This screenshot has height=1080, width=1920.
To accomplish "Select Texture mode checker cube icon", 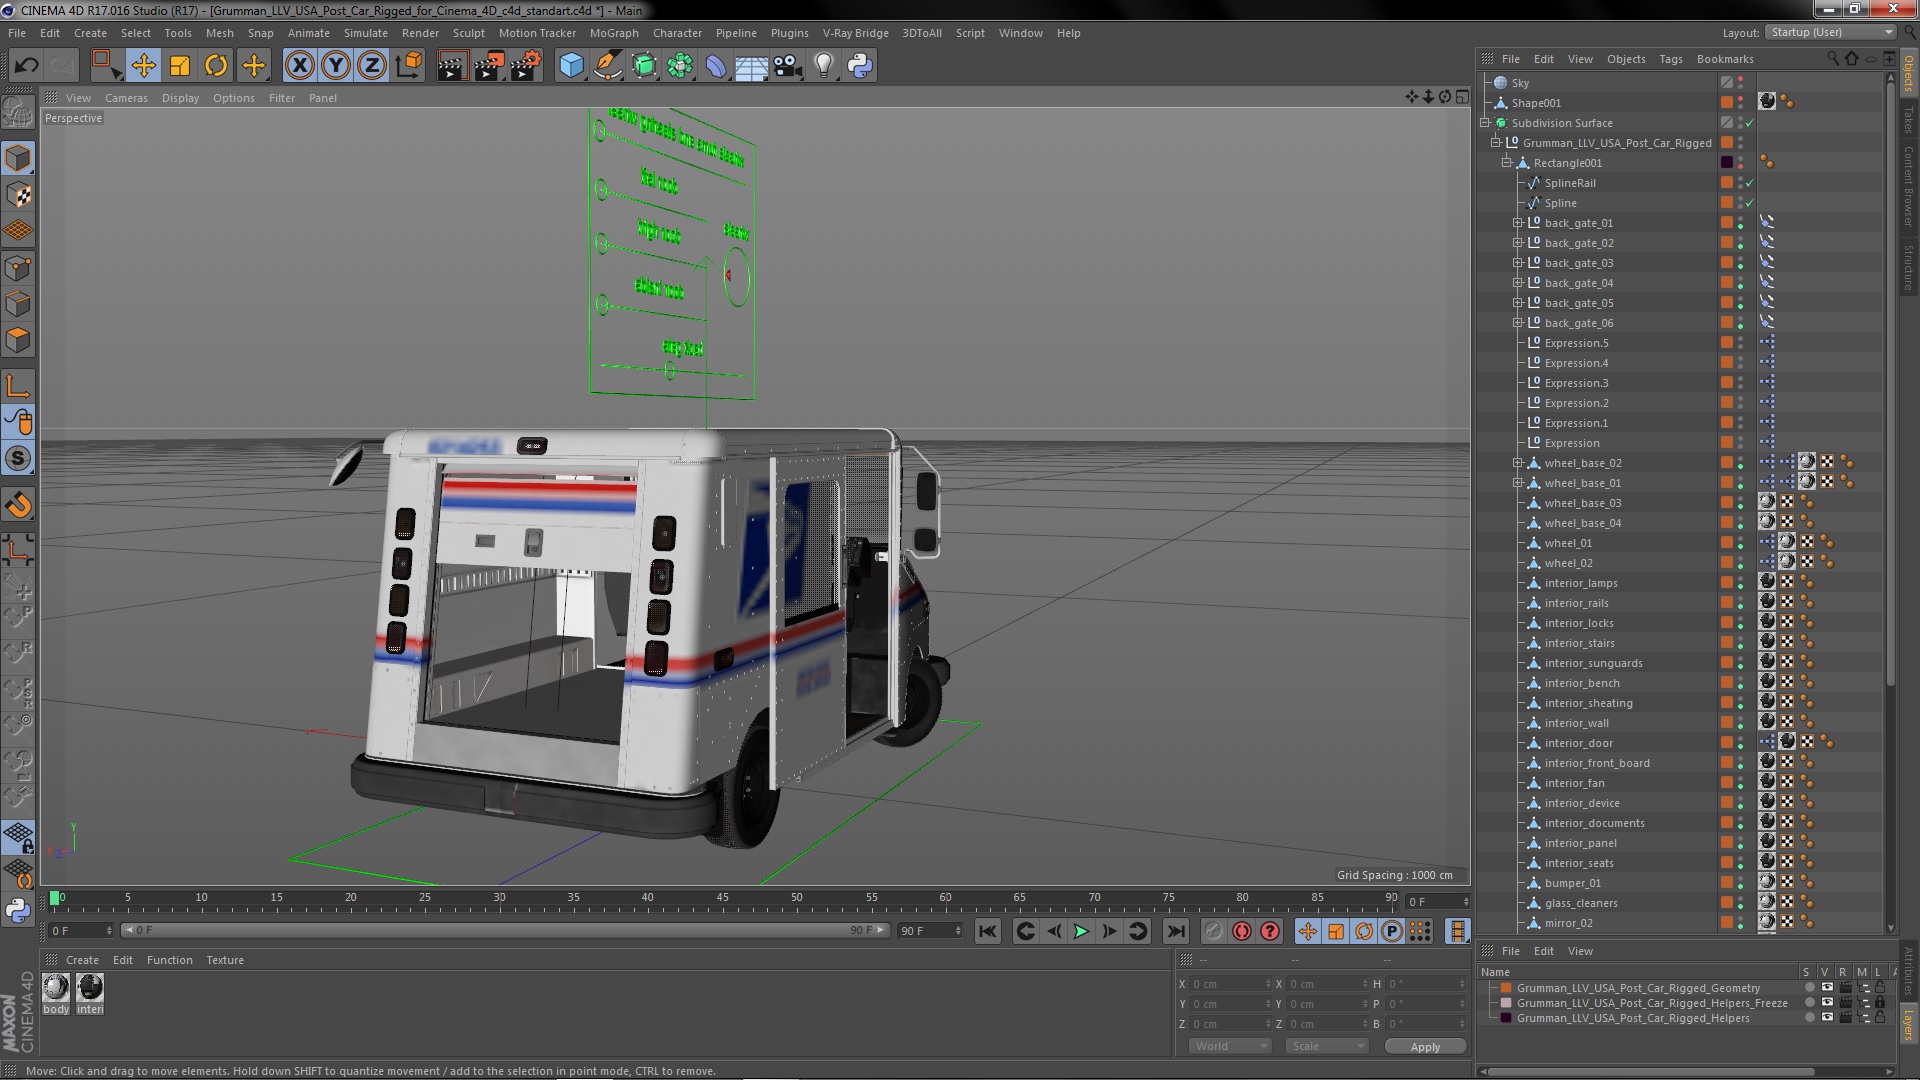I will (x=18, y=194).
